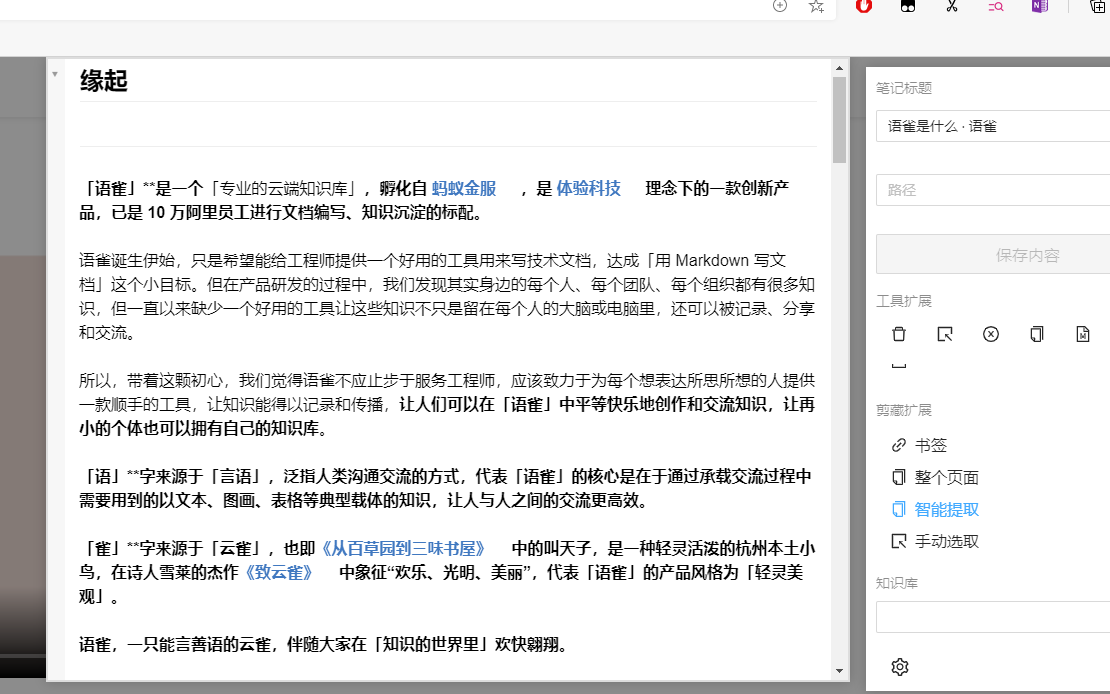Open the Collections icon in browser toolbar

1097,6
